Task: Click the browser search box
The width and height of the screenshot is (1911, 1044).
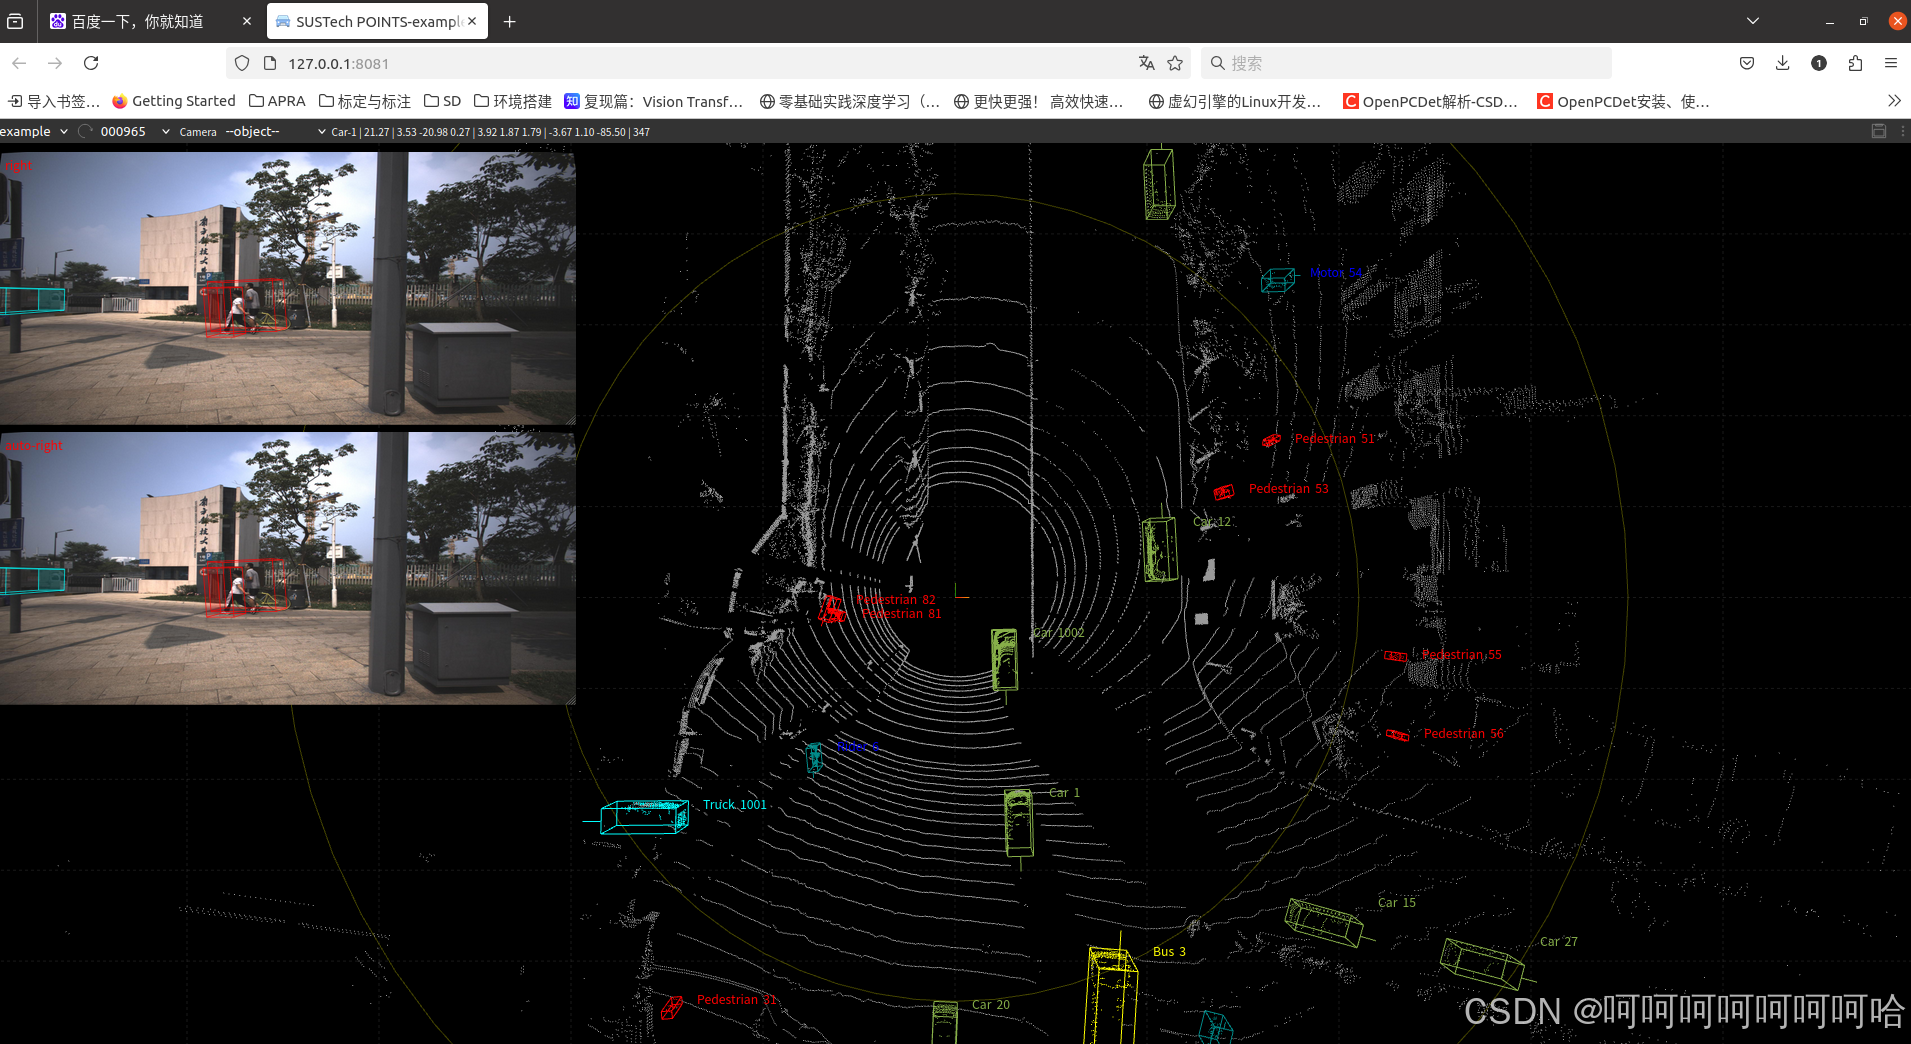Action: 1406,63
